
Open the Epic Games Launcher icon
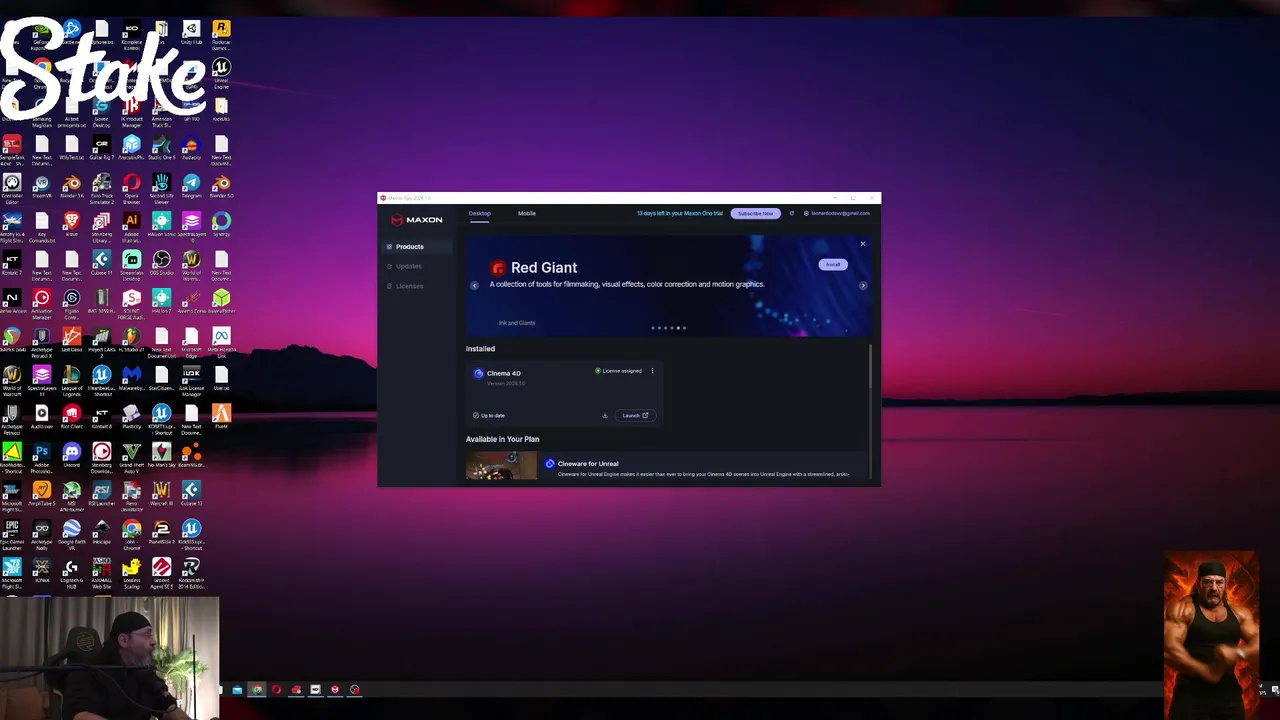[x=11, y=532]
